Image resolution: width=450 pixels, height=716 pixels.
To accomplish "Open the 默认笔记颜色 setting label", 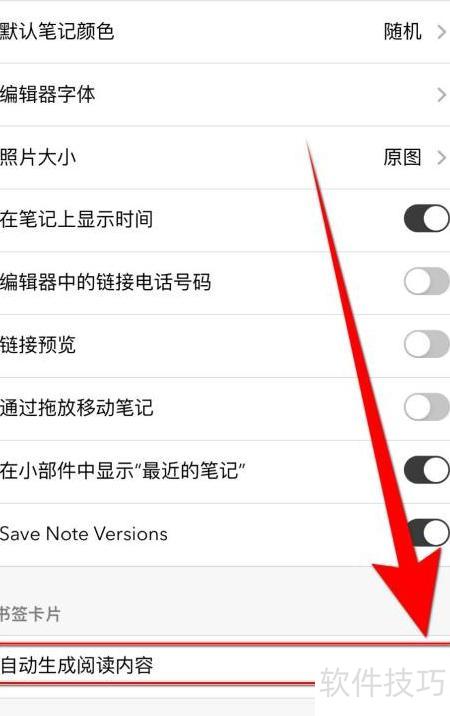I will (57, 32).
